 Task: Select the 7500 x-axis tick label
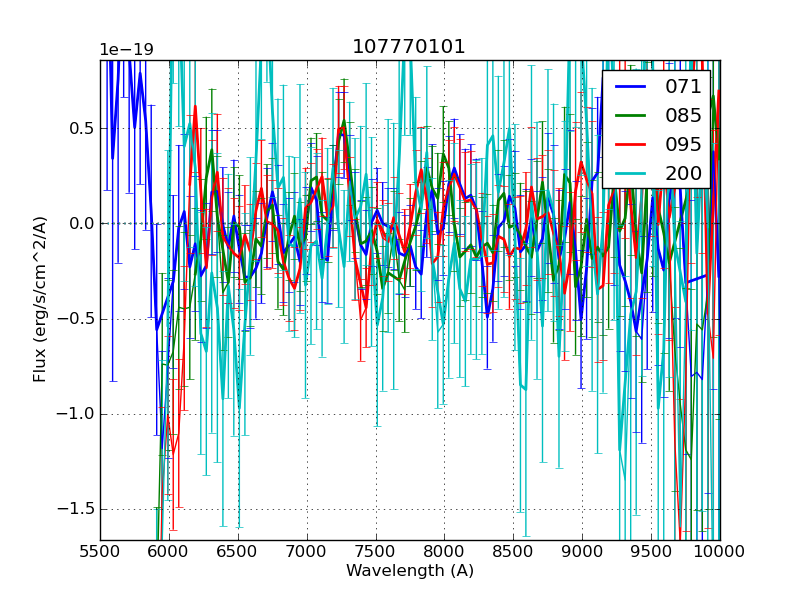376,551
